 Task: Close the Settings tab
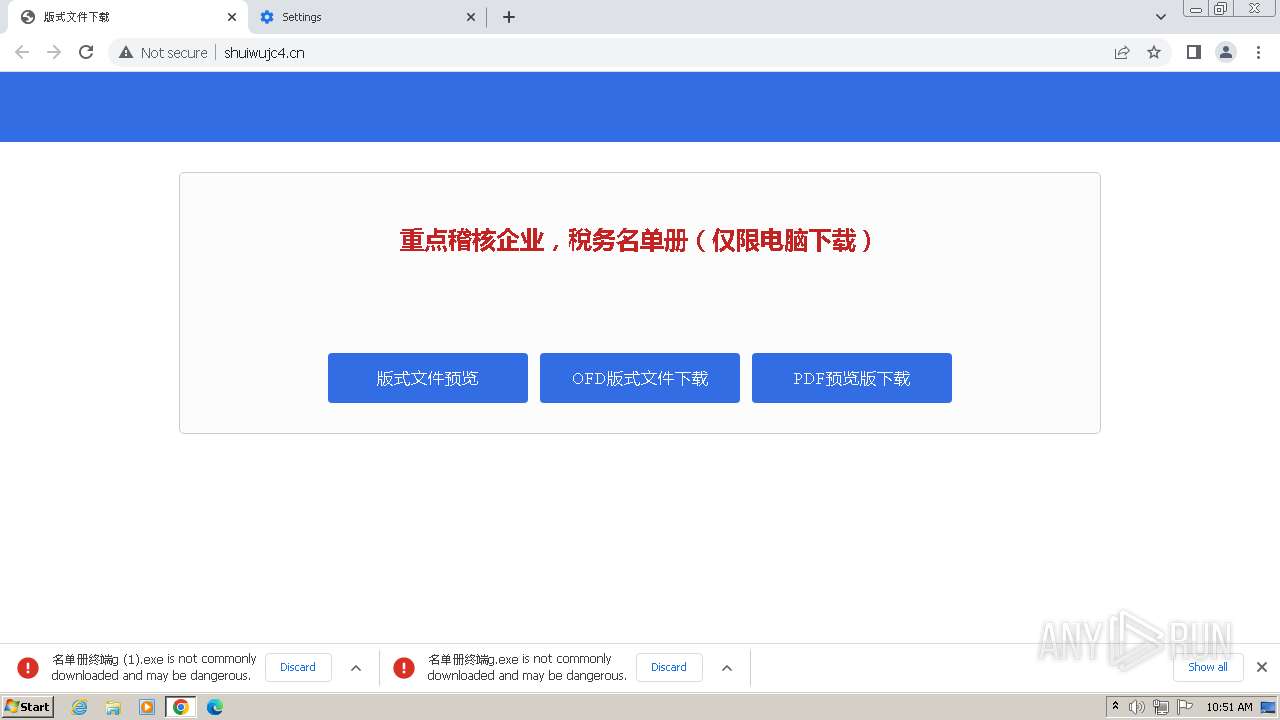click(x=471, y=17)
